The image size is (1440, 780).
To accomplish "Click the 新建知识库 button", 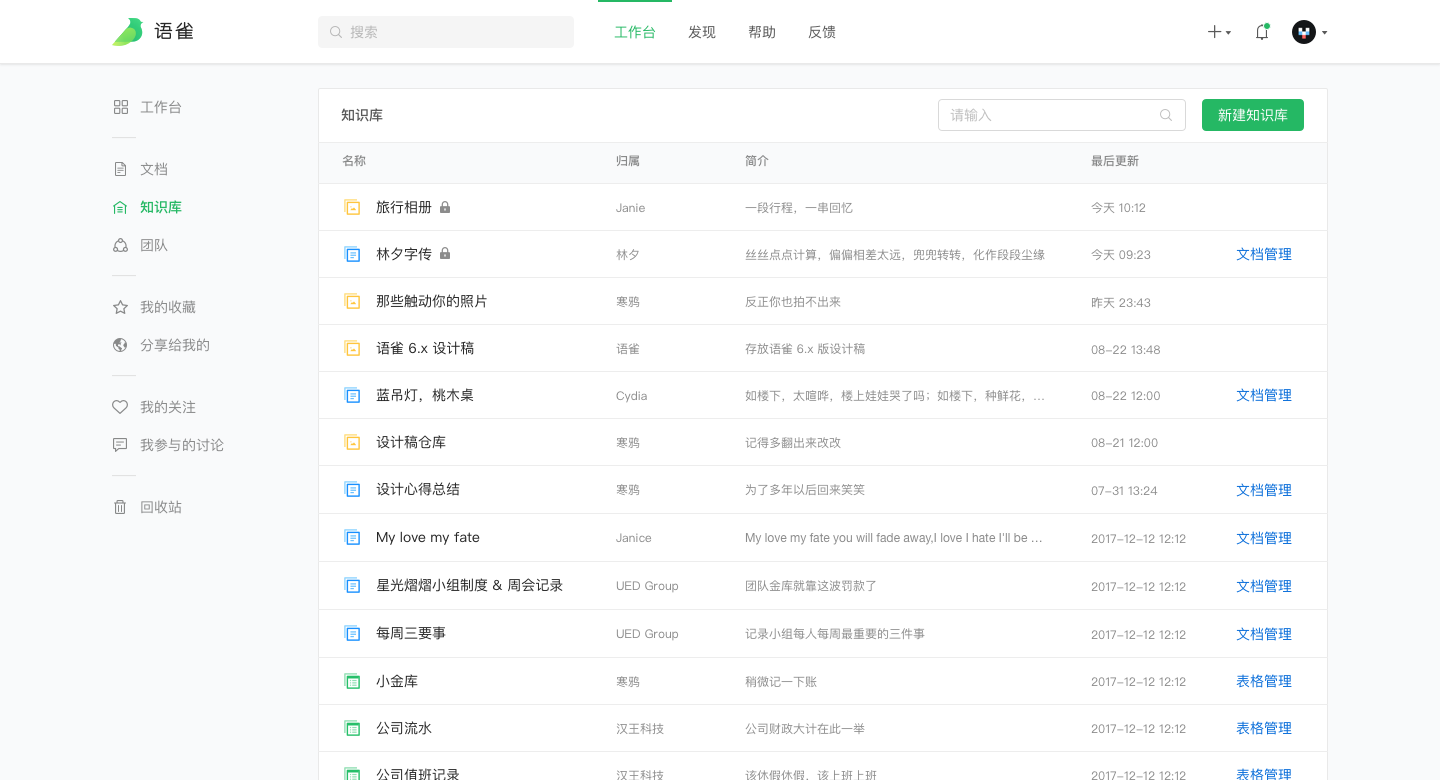I will tap(1252, 115).
